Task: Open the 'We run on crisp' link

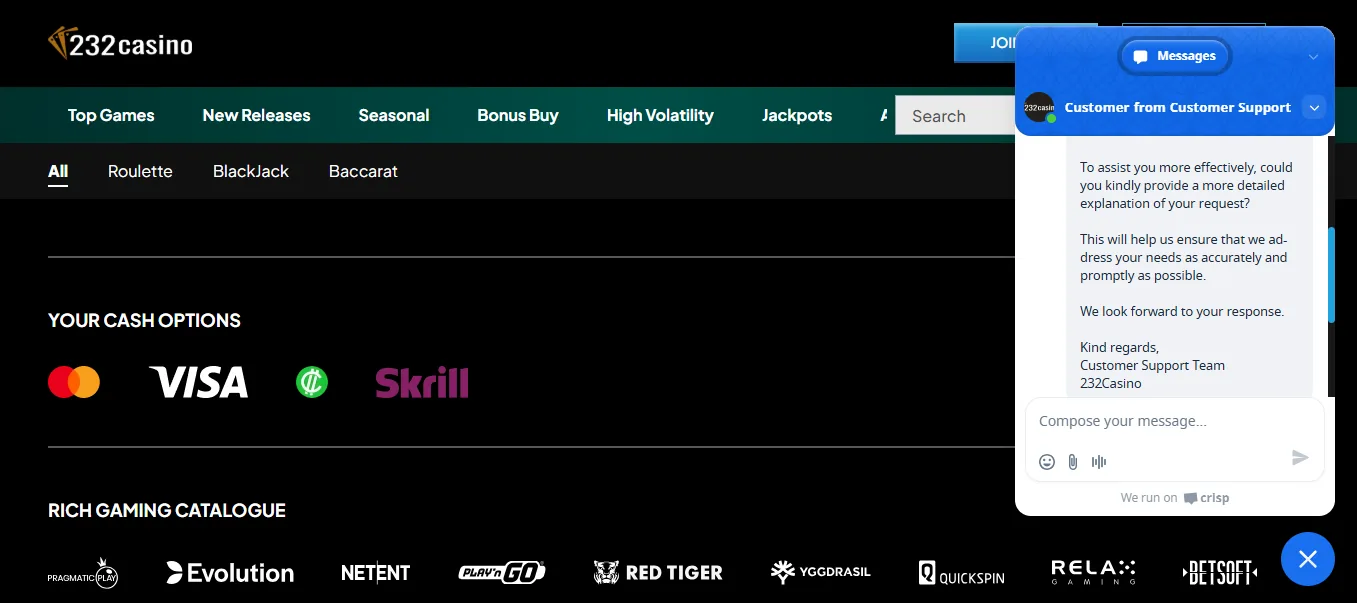Action: click(x=1175, y=498)
